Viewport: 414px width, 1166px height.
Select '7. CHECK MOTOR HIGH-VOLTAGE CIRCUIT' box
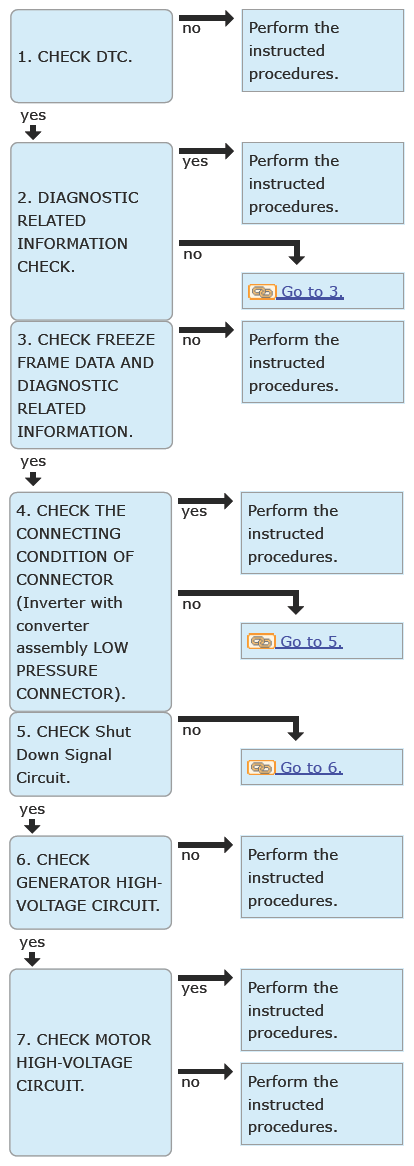pos(91,1062)
